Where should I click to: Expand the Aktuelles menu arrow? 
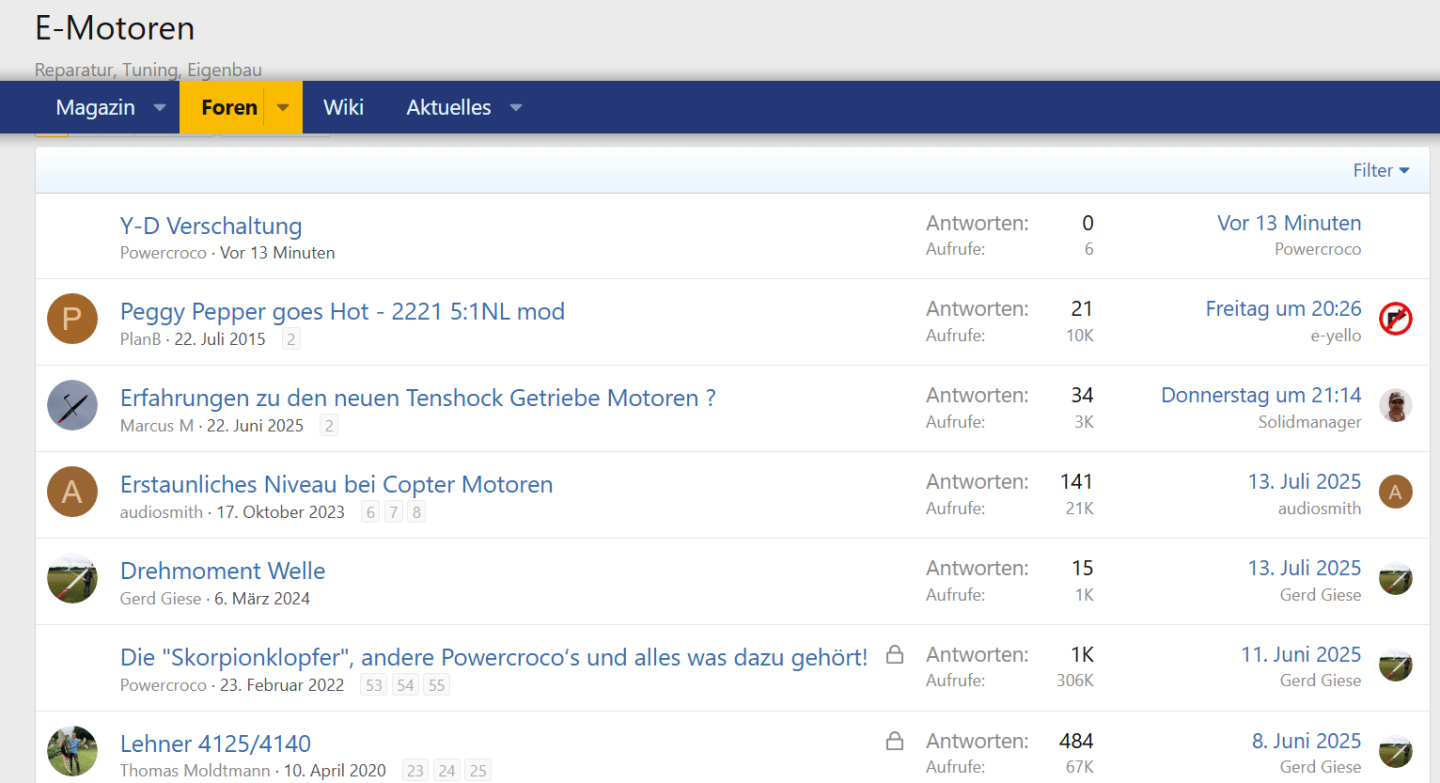516,107
